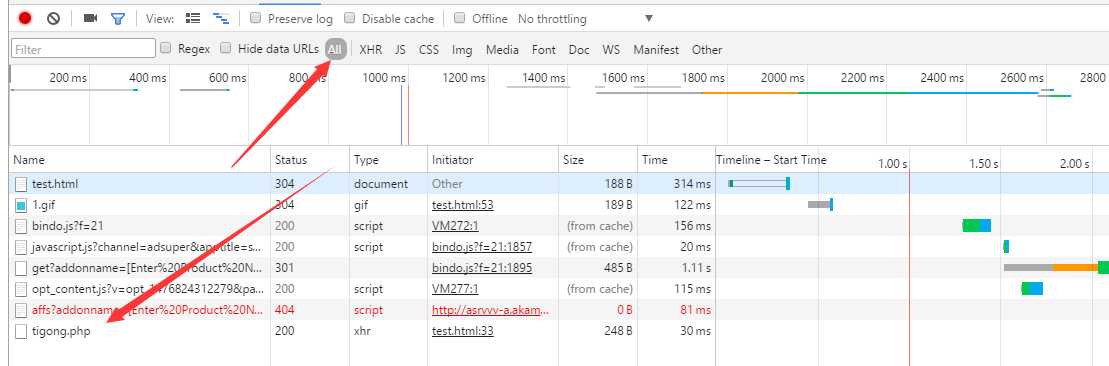Open initiator link bindo.js?f=21:1895
1109x366 pixels.
pyautogui.click(x=482, y=268)
